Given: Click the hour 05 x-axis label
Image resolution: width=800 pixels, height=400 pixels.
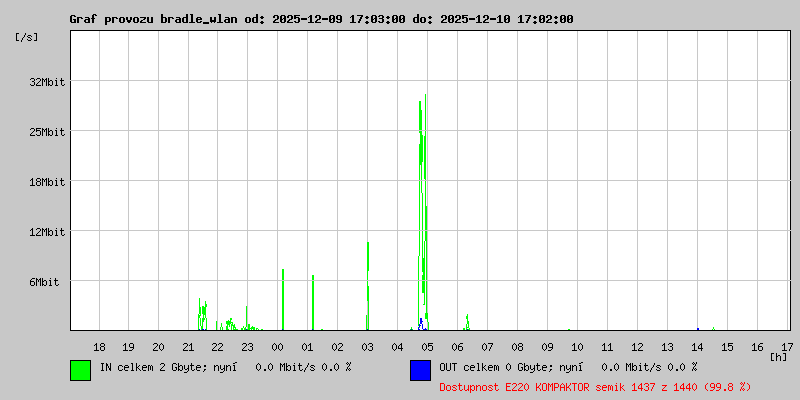Looking at the screenshot, I should (427, 347).
